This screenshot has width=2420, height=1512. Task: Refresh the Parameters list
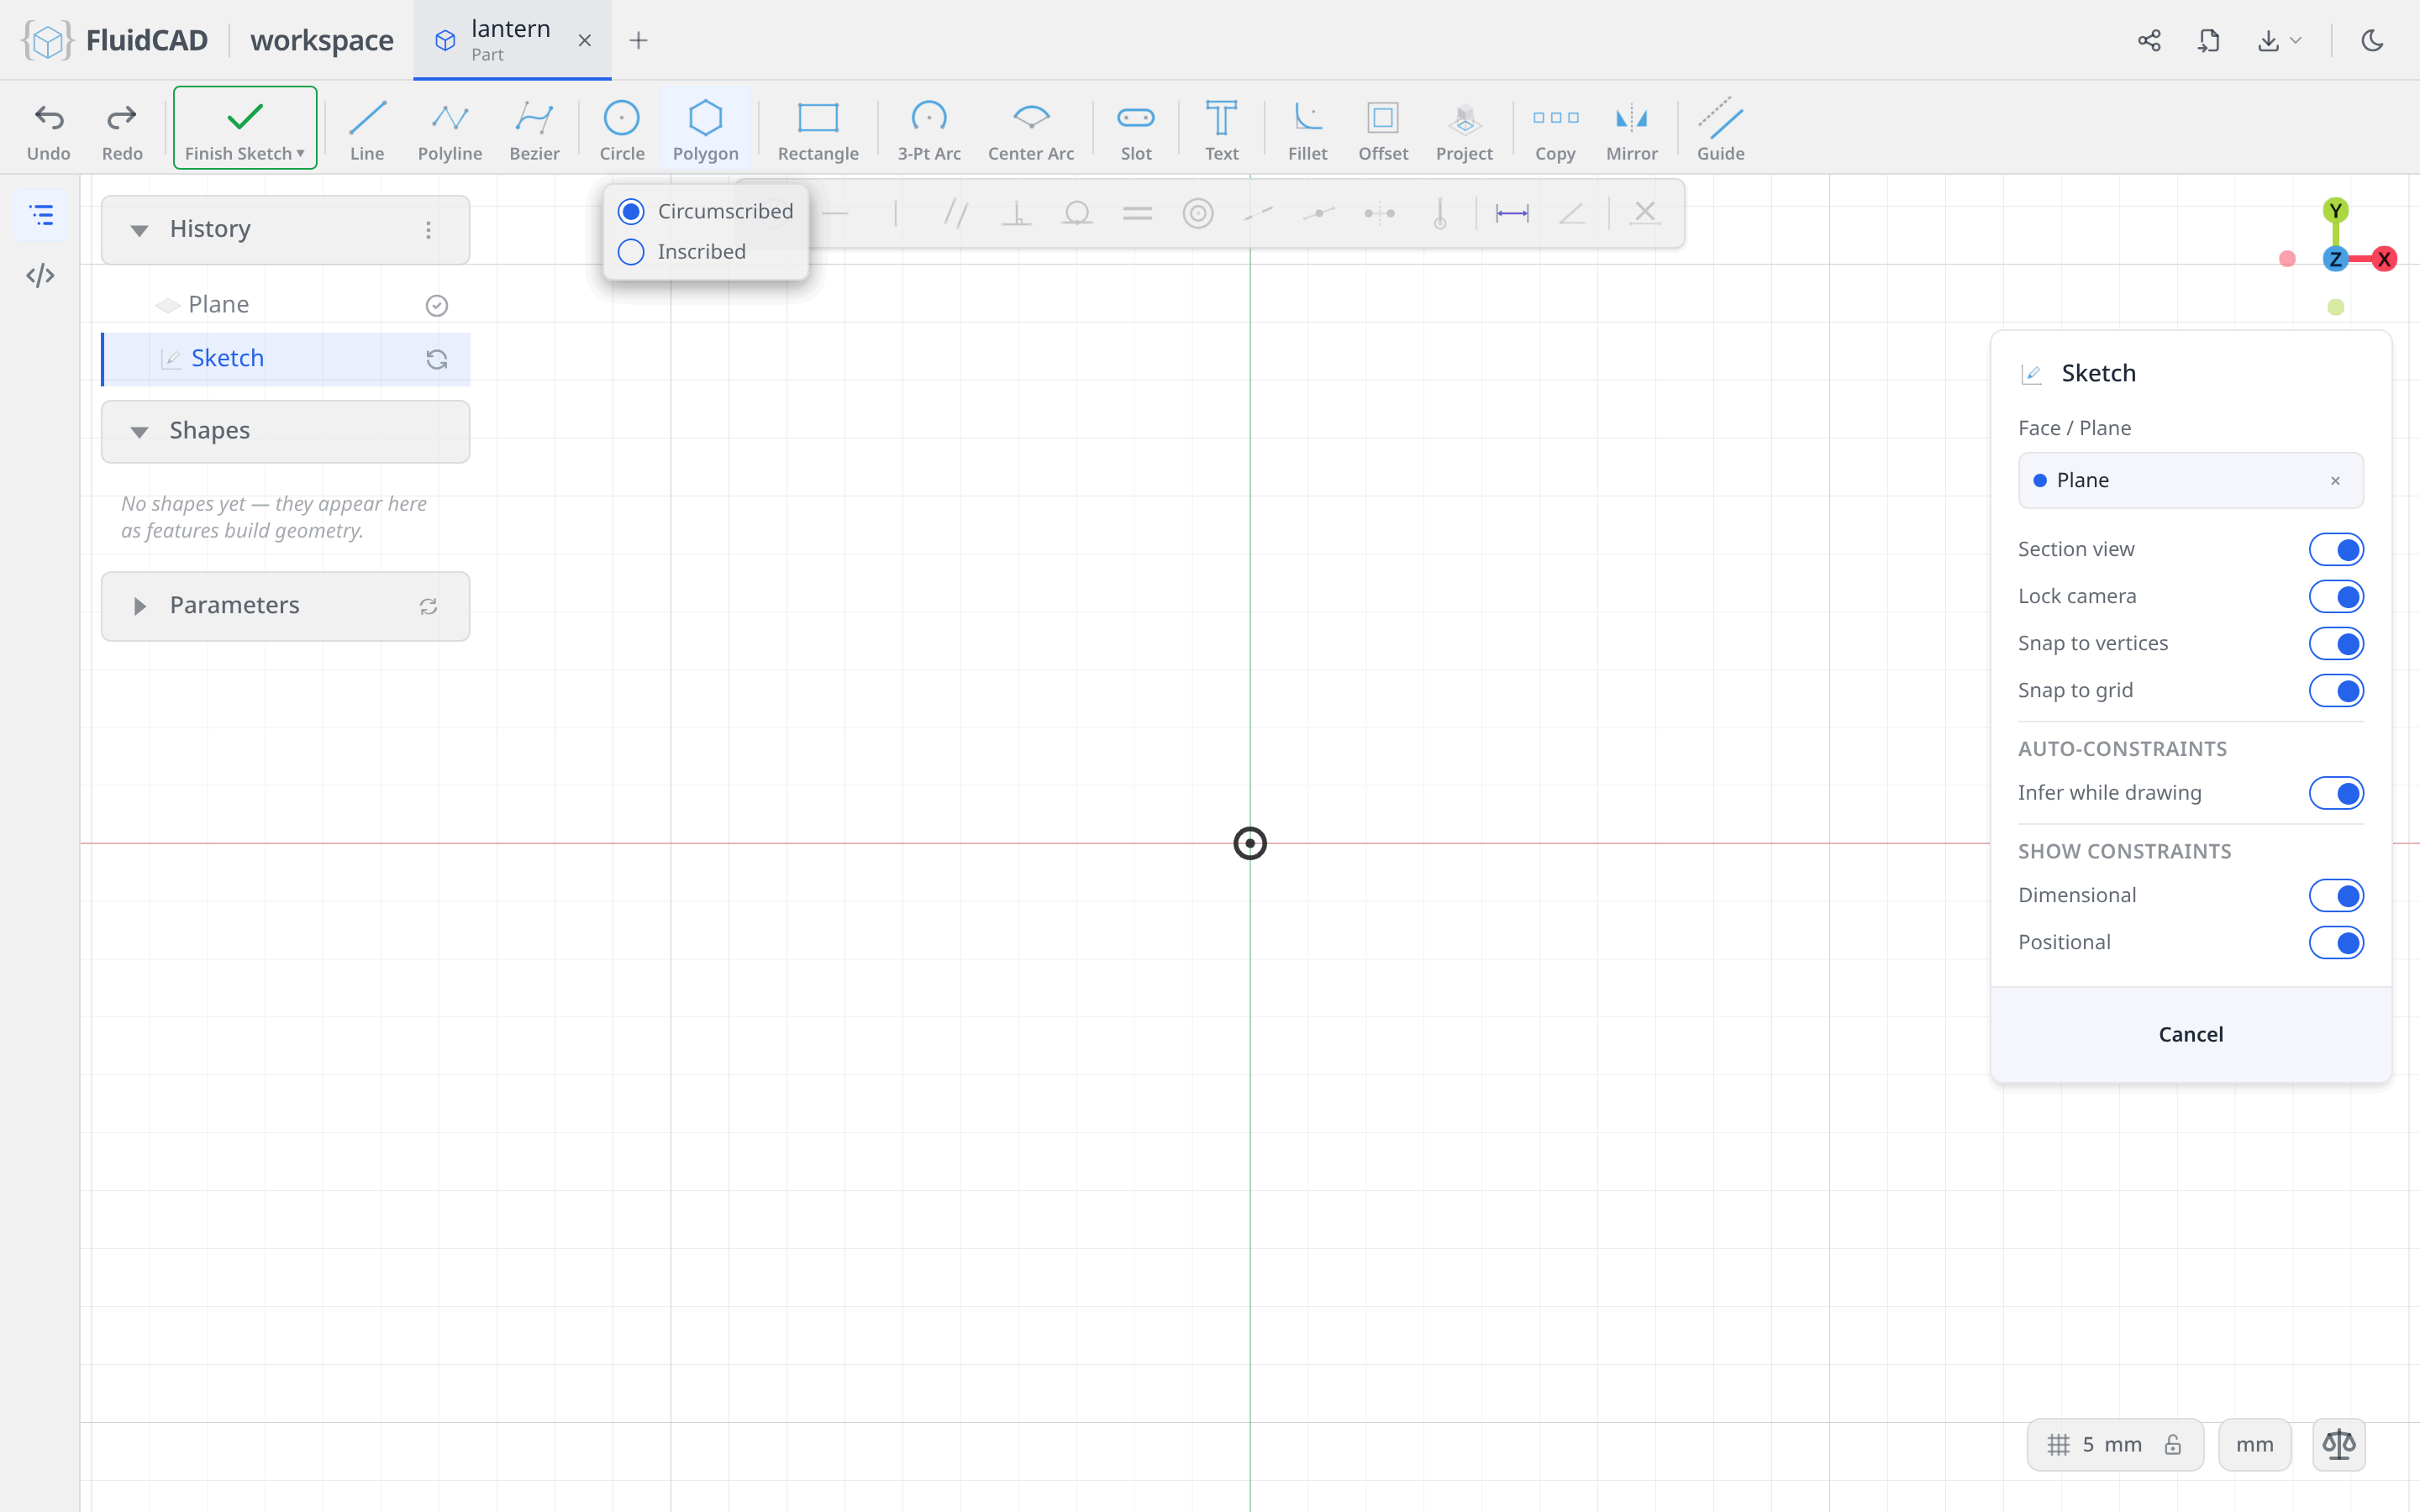[428, 606]
